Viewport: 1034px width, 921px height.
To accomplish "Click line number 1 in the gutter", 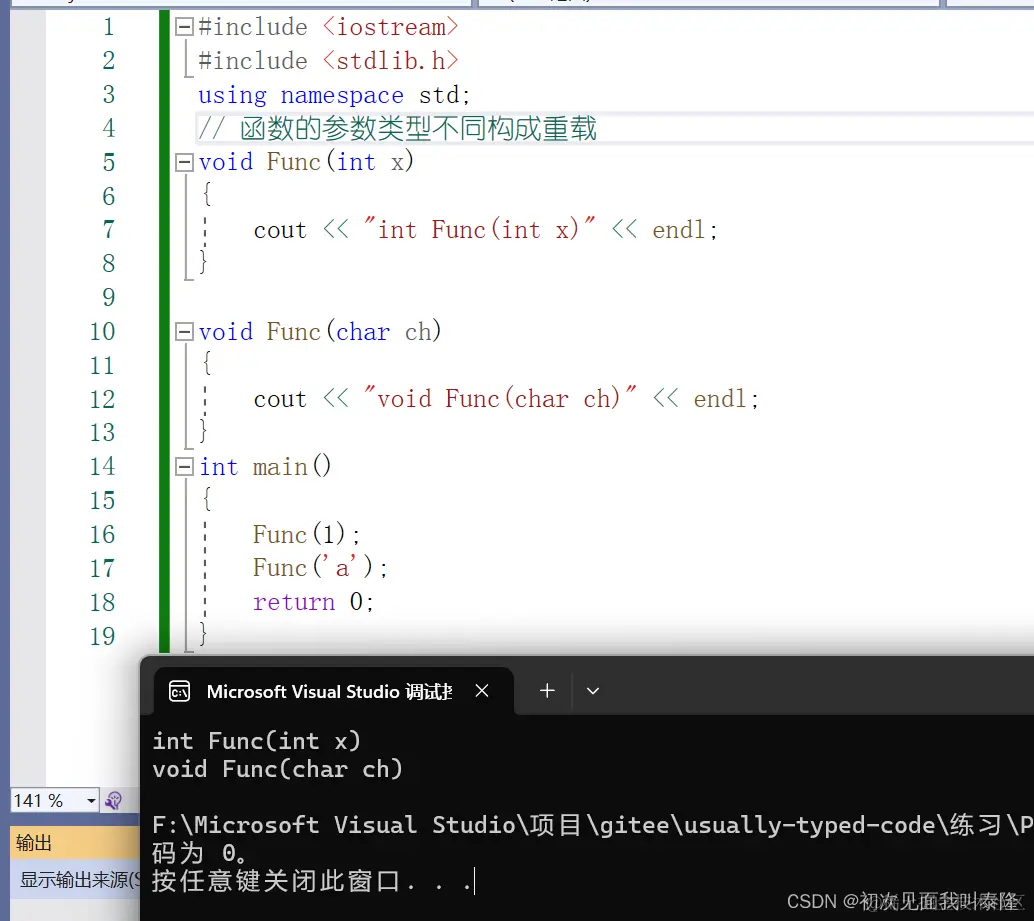I will [x=109, y=27].
